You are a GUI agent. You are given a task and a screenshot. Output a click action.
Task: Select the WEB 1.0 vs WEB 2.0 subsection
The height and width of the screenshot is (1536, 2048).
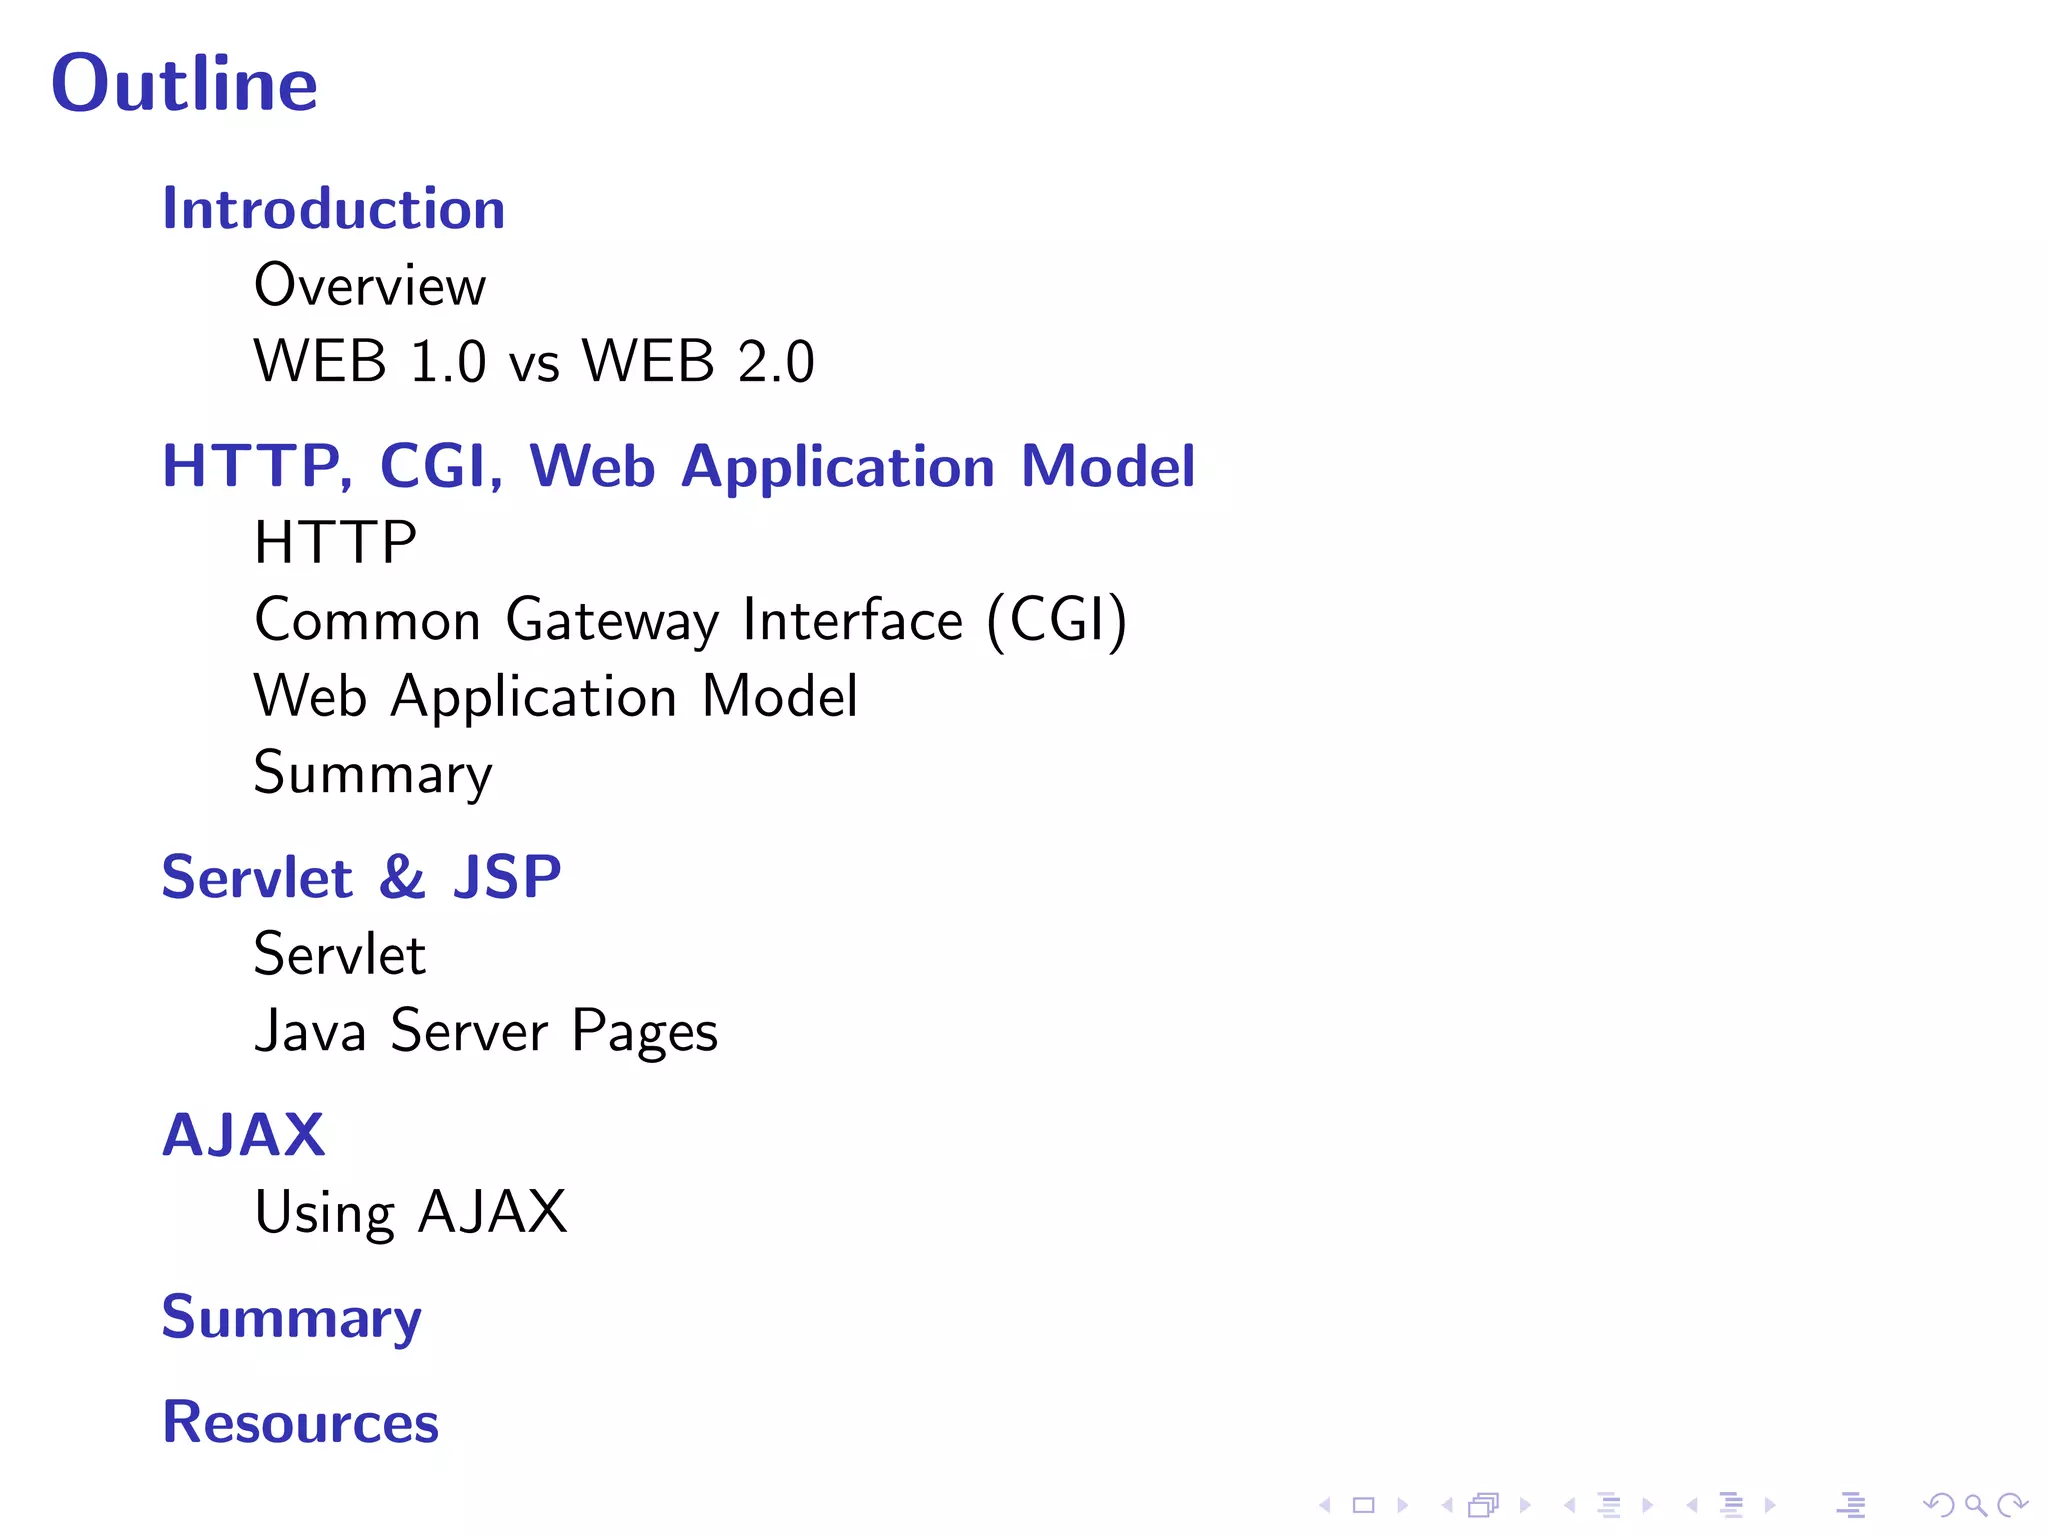point(534,361)
